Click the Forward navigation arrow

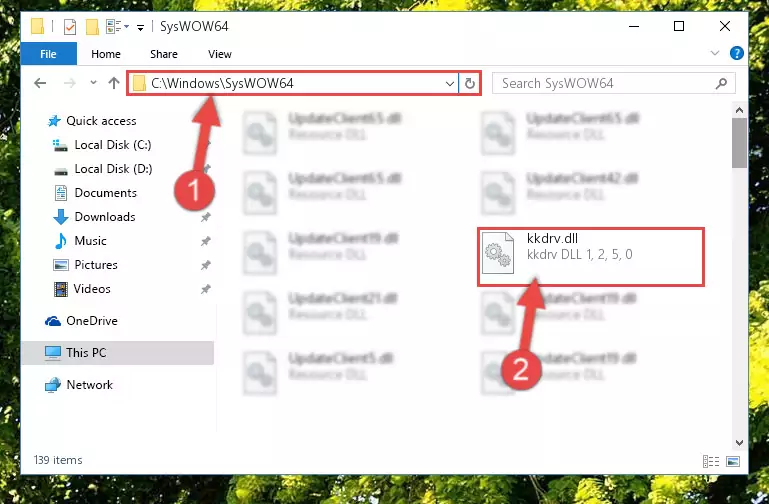click(x=70, y=83)
